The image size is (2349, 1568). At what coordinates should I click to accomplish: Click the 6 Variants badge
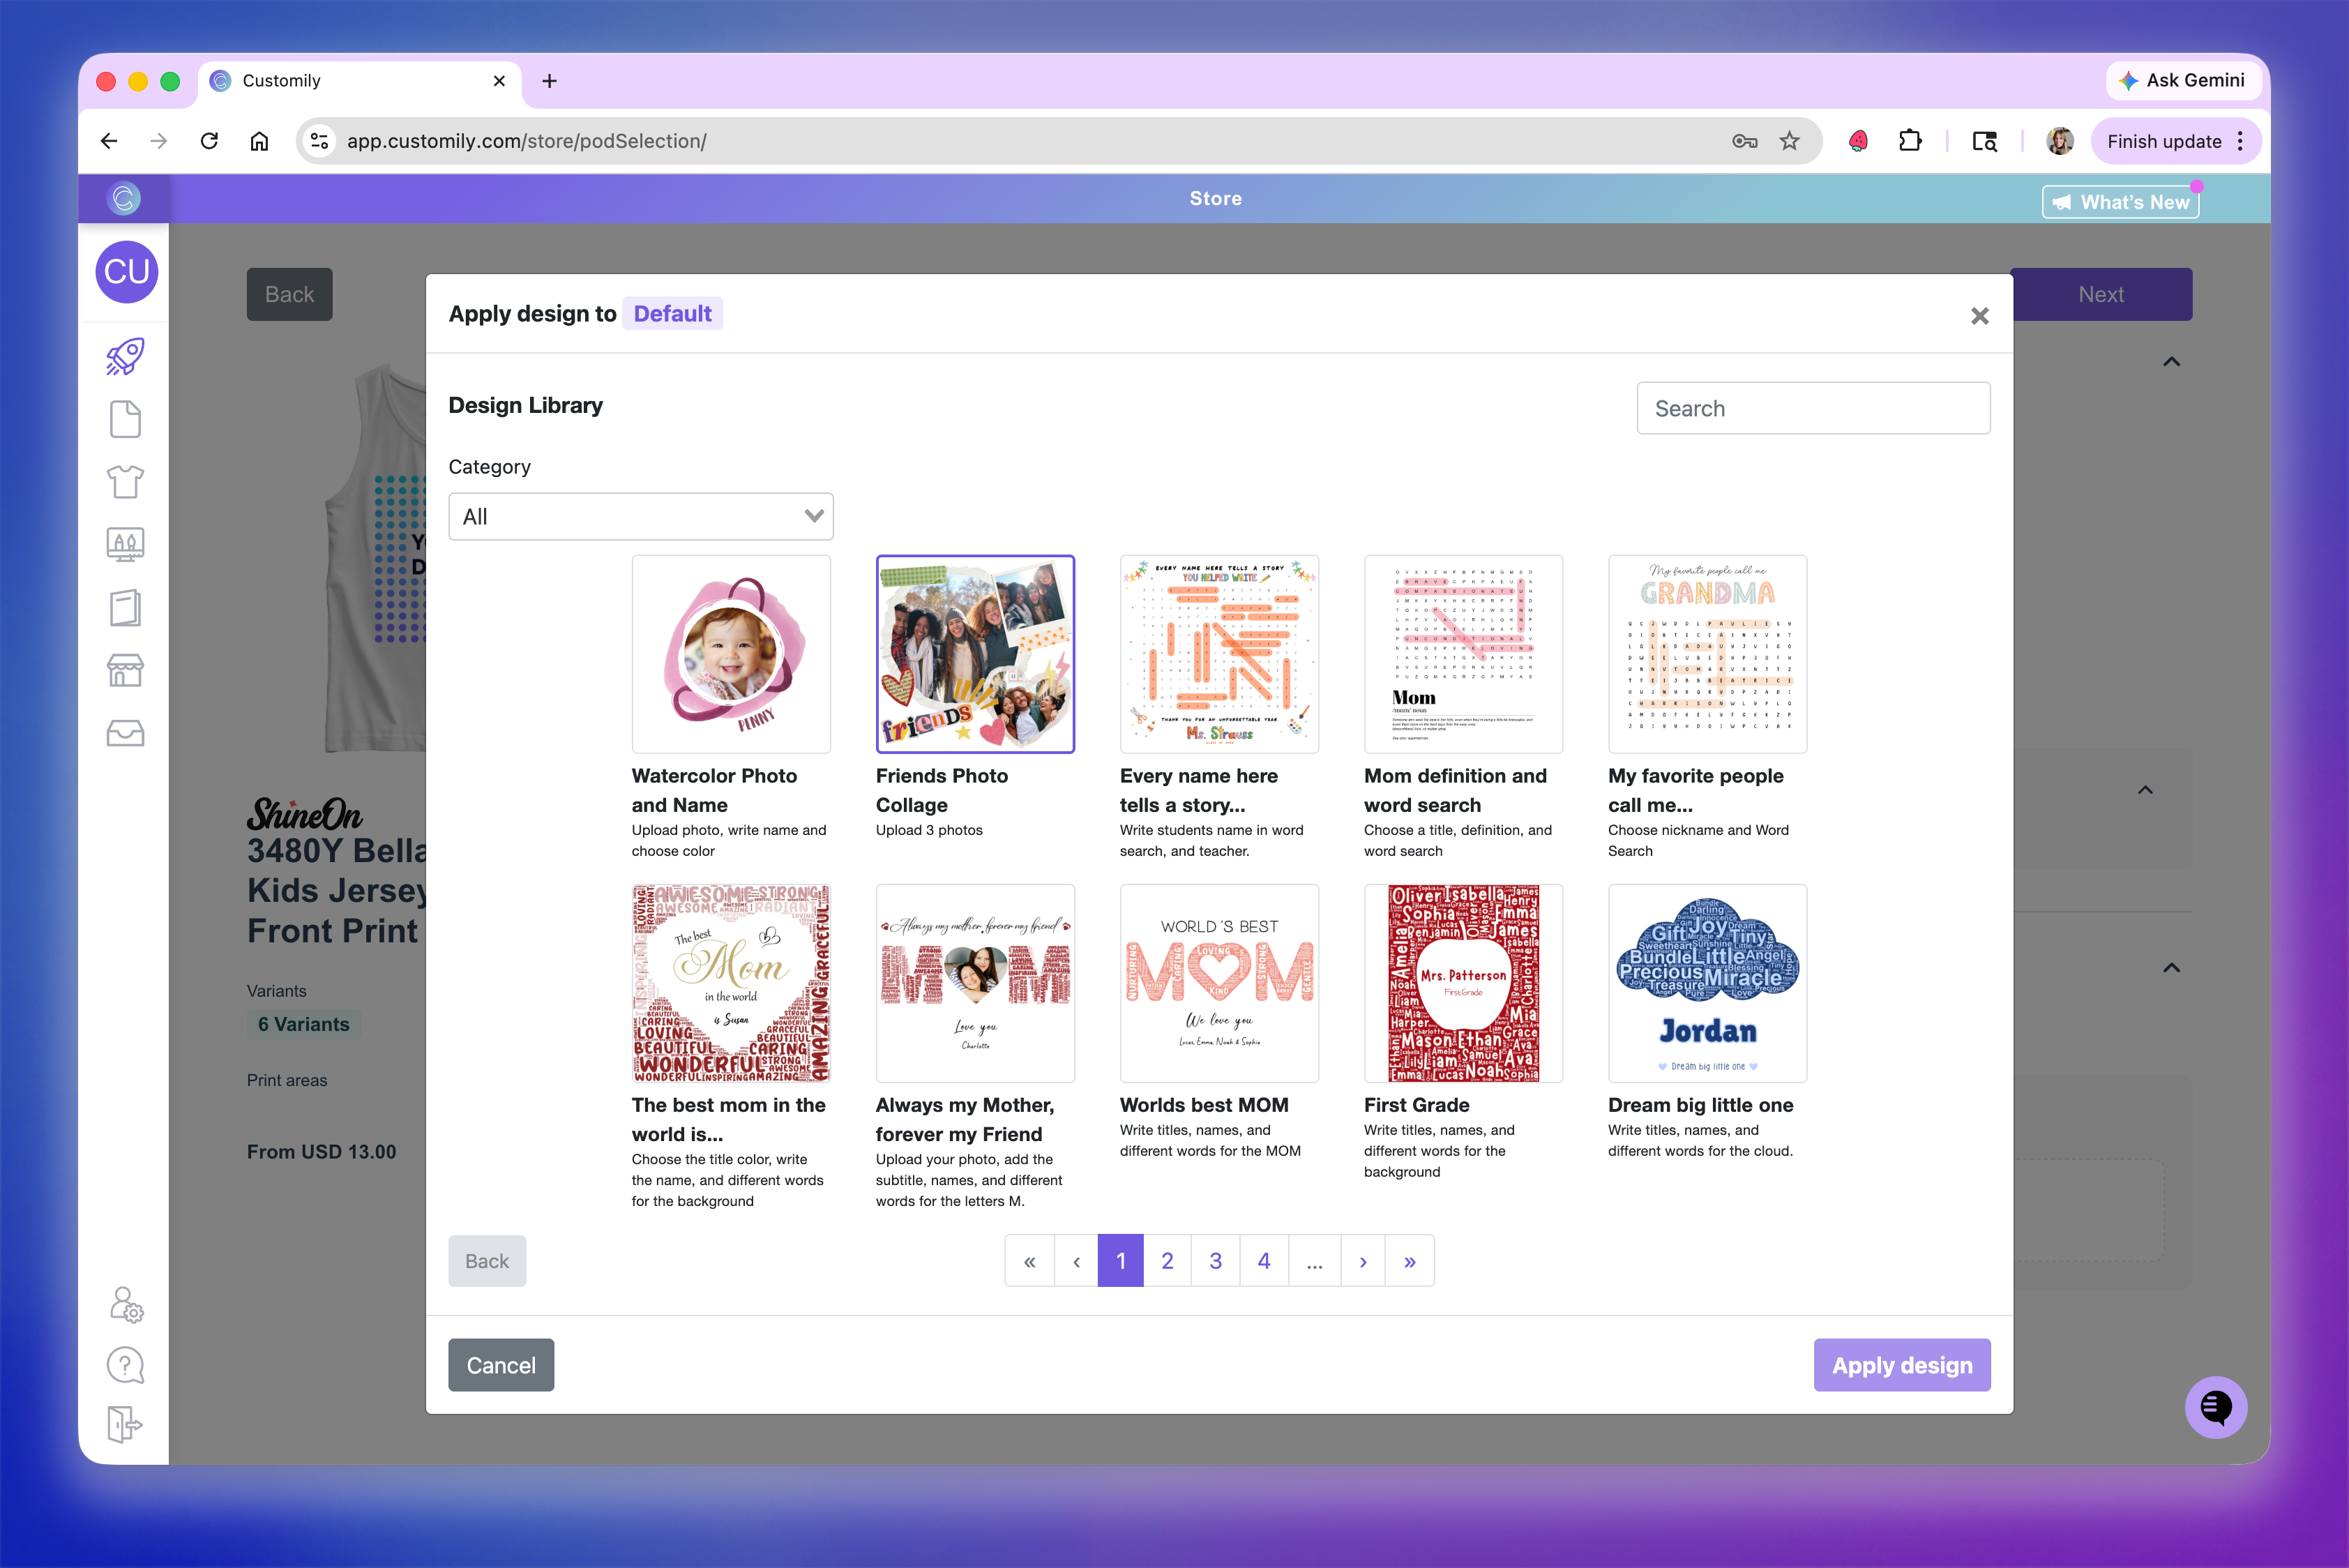click(304, 1024)
